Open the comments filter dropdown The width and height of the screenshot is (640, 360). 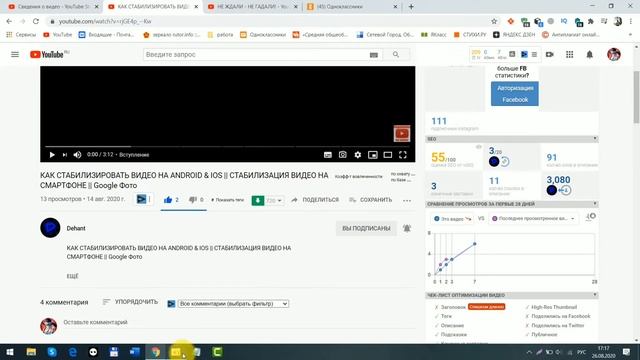(x=233, y=304)
